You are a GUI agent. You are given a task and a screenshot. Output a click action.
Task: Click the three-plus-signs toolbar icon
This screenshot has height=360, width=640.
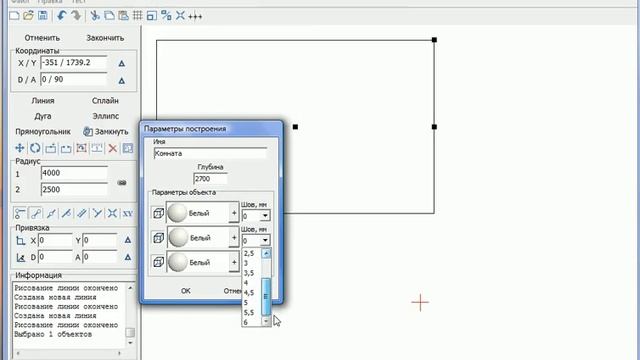pyautogui.click(x=195, y=16)
